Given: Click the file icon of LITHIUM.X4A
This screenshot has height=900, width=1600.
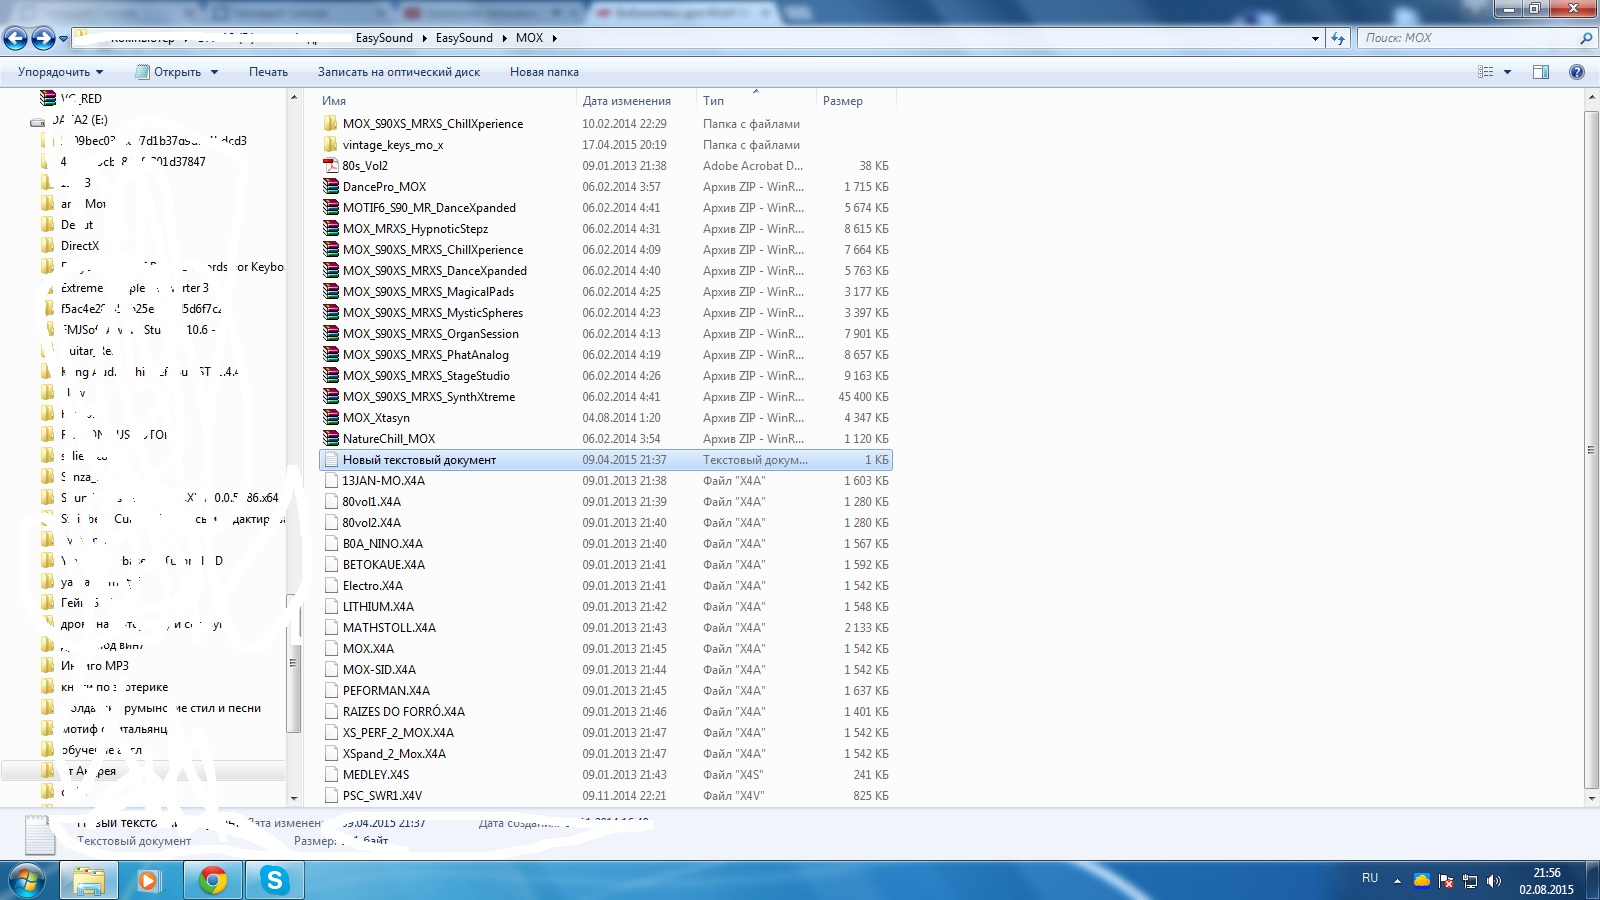Looking at the screenshot, I should coord(331,607).
